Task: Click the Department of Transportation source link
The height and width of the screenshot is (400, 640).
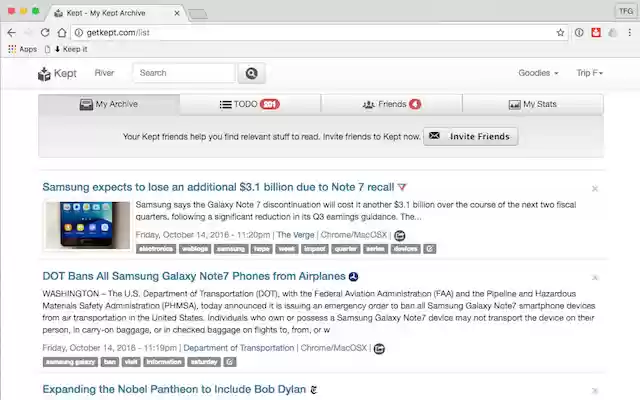Action: click(x=239, y=348)
